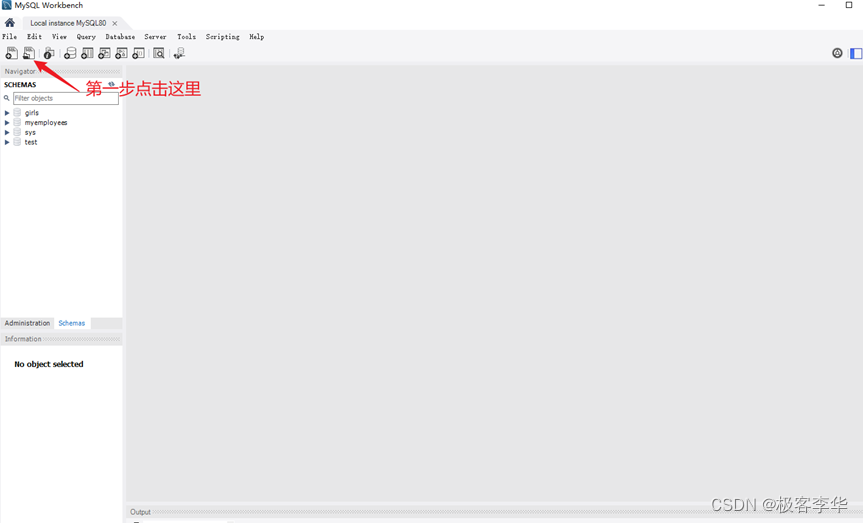Expand the myemployees schema
The width and height of the screenshot is (863, 523).
7,122
